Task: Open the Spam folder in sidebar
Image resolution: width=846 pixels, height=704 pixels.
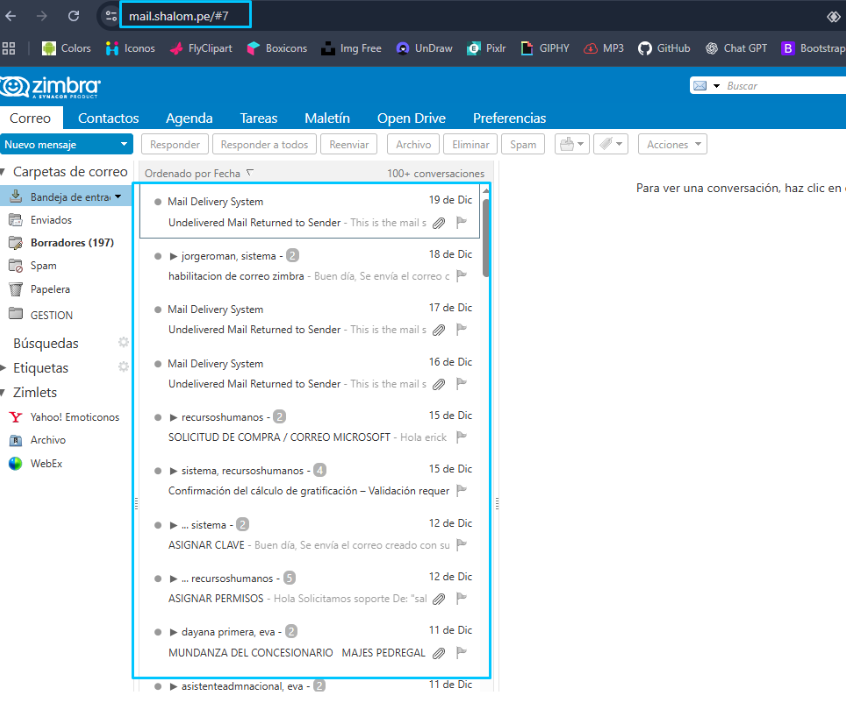Action: click(x=43, y=266)
